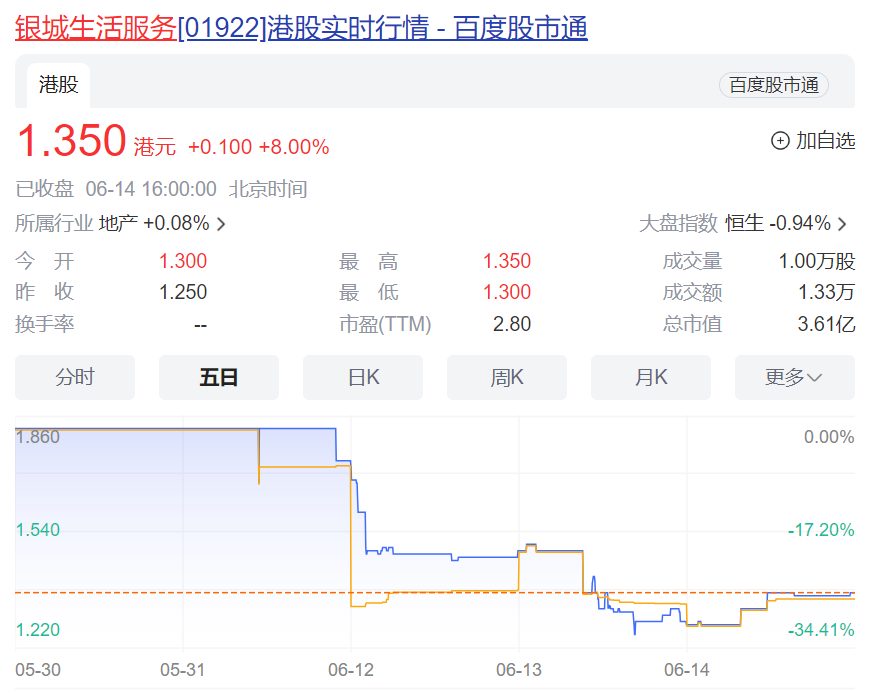The image size is (877, 694).
Task: Expand the 更多 dropdown
Action: (x=795, y=377)
